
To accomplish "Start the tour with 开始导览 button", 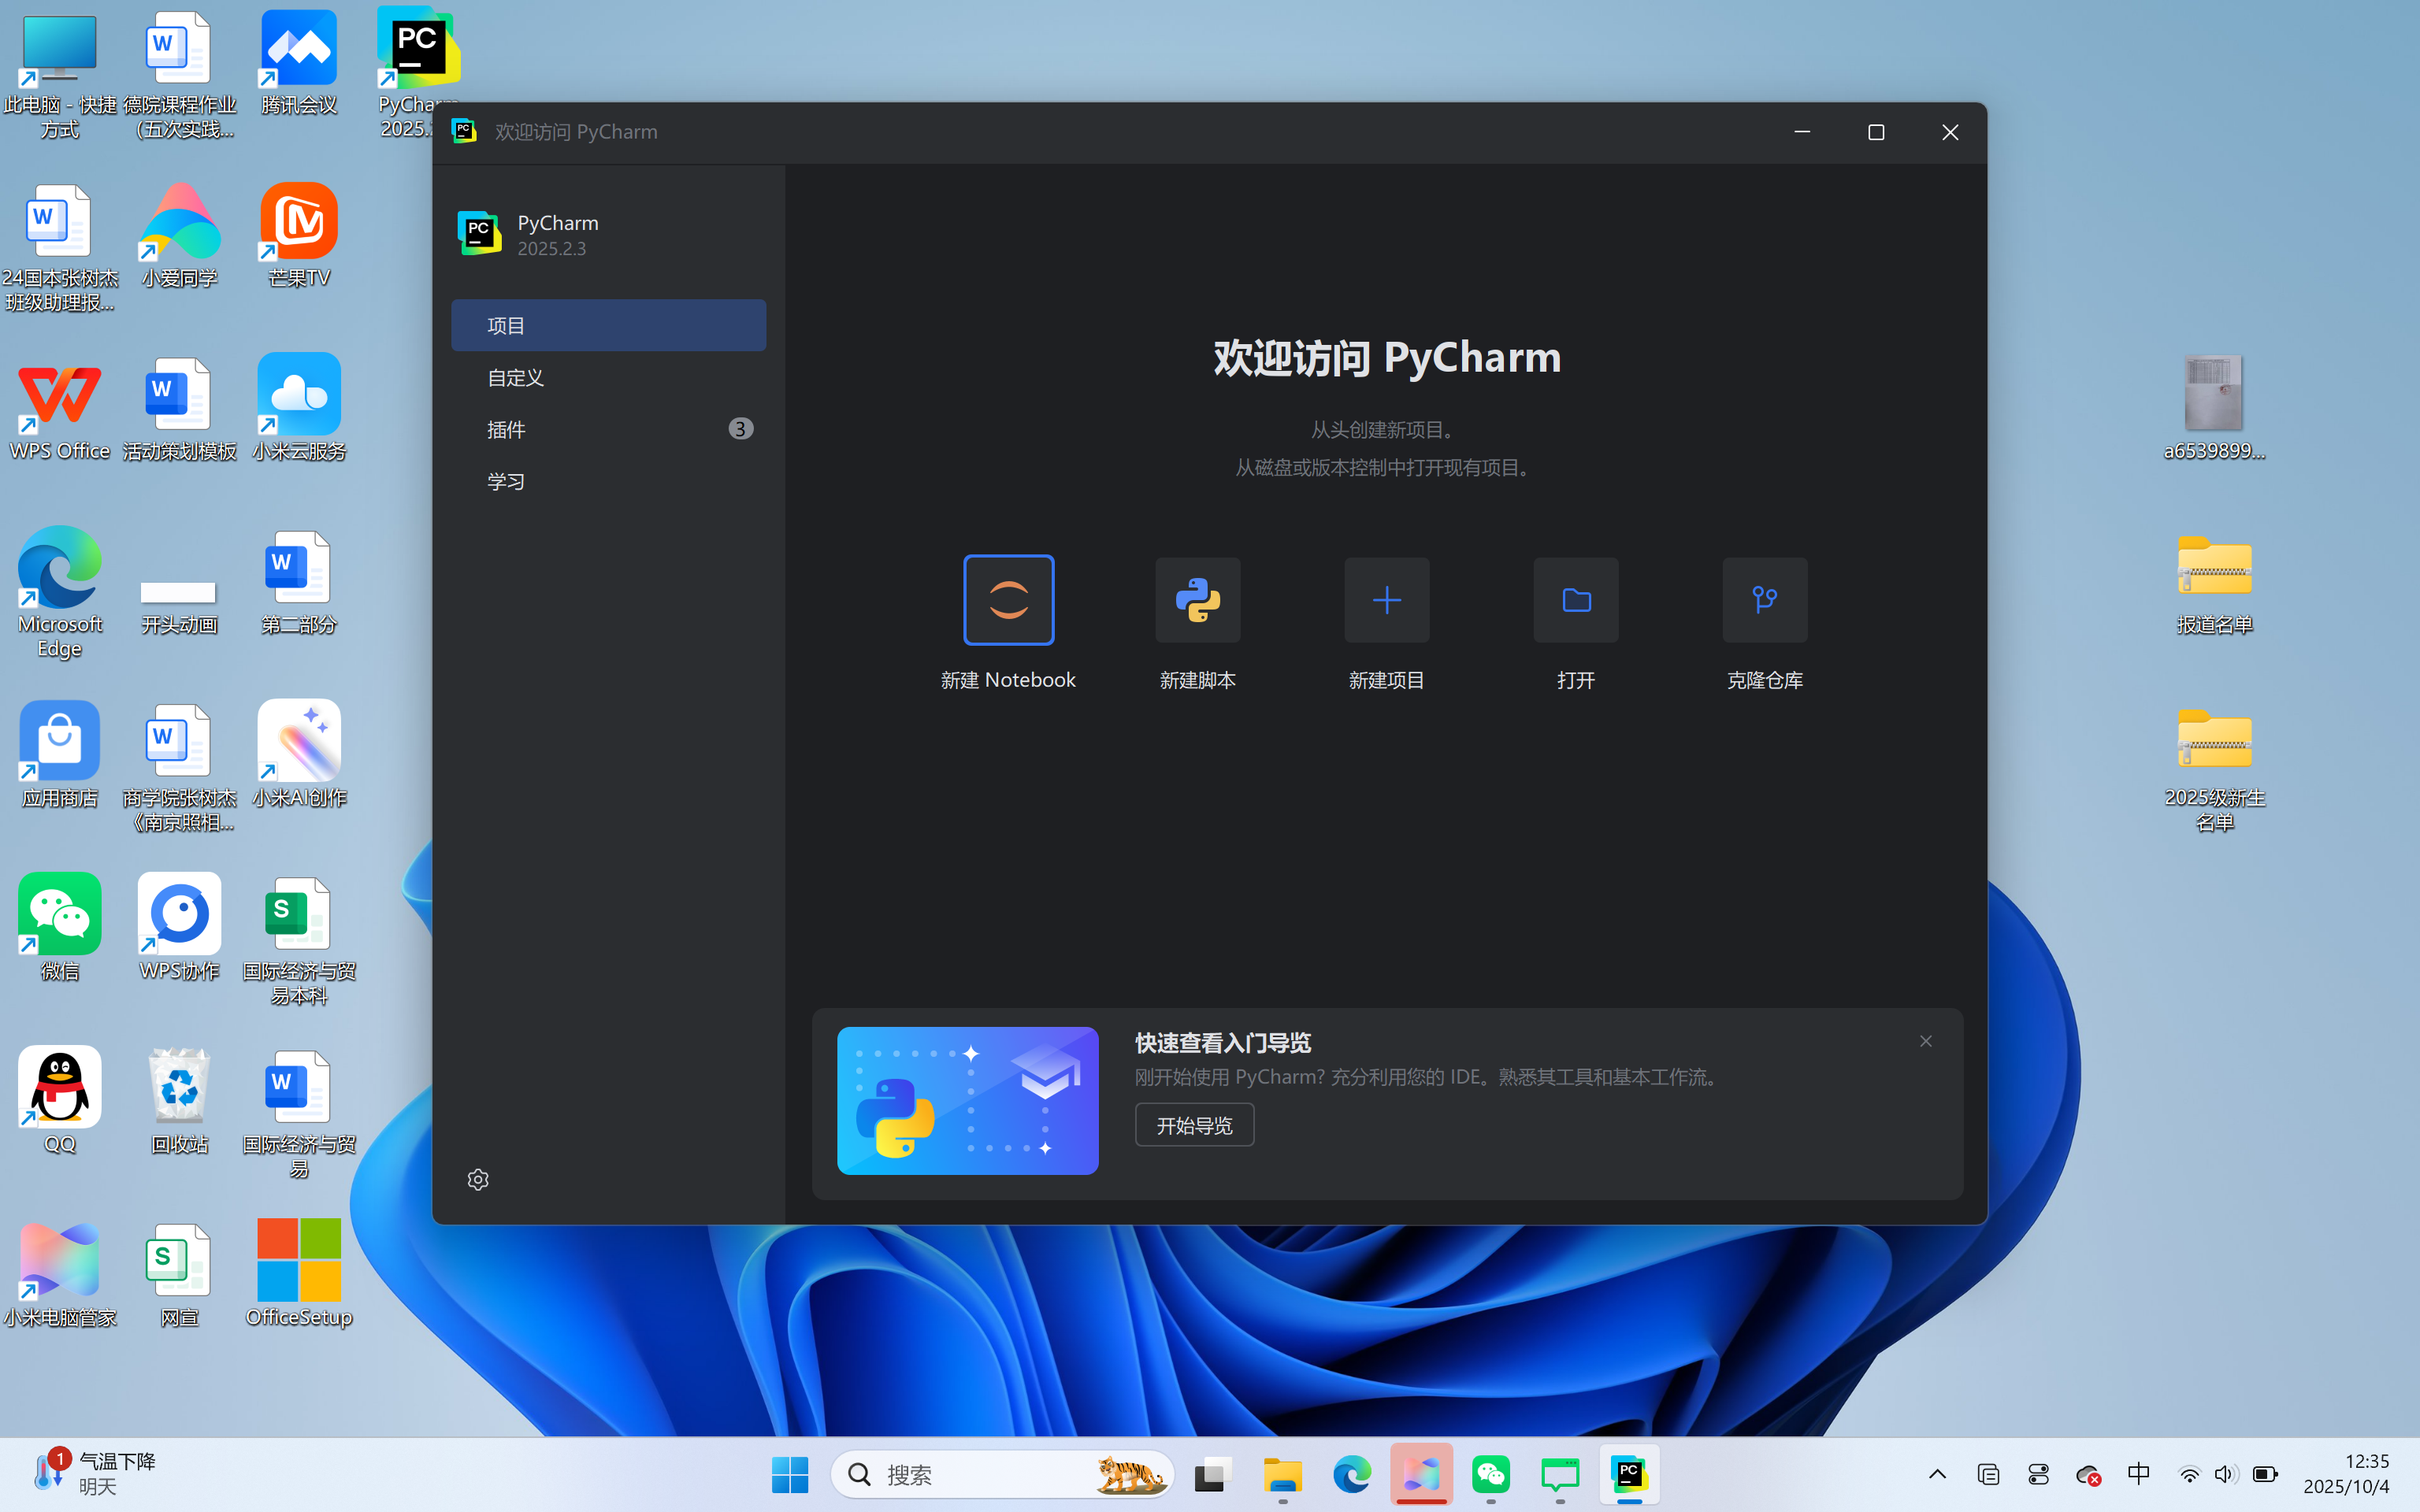I will (1193, 1124).
